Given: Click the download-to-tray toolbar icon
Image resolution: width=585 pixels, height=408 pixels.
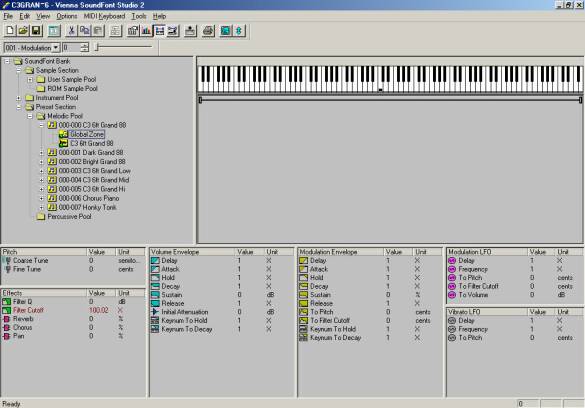Looking at the screenshot, I should 190,31.
